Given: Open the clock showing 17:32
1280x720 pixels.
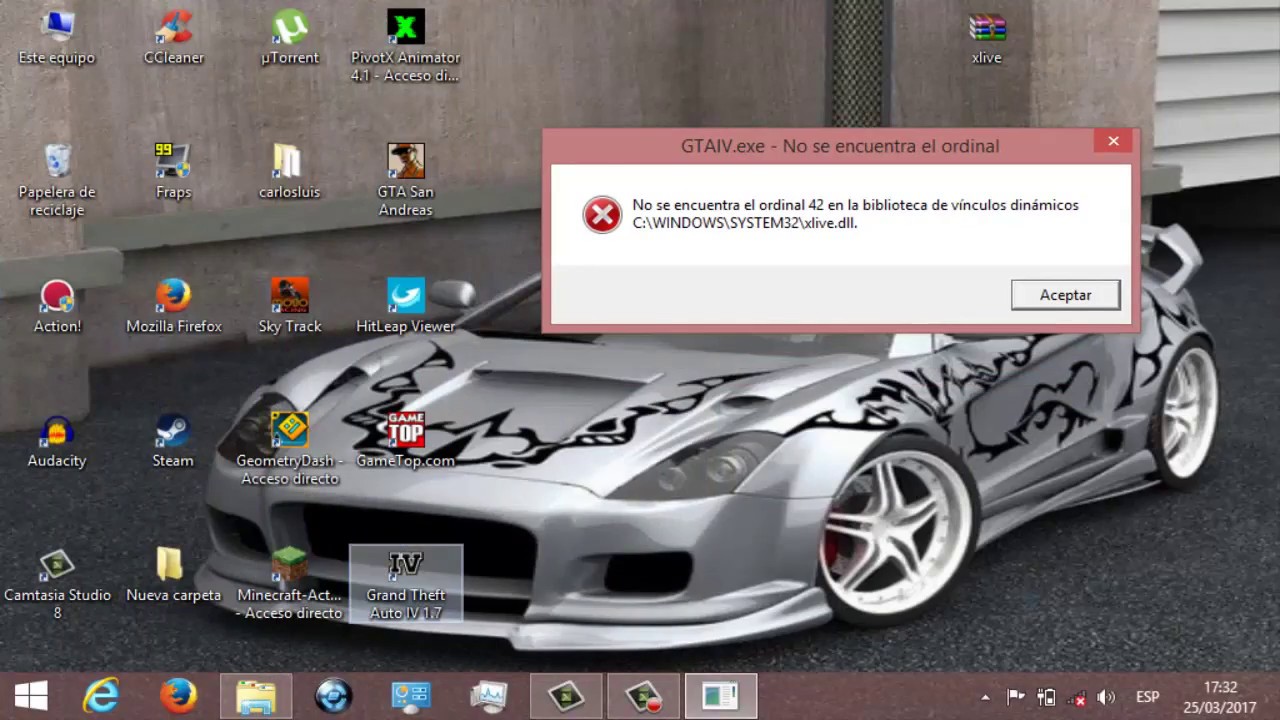Looking at the screenshot, I should point(1221,697).
